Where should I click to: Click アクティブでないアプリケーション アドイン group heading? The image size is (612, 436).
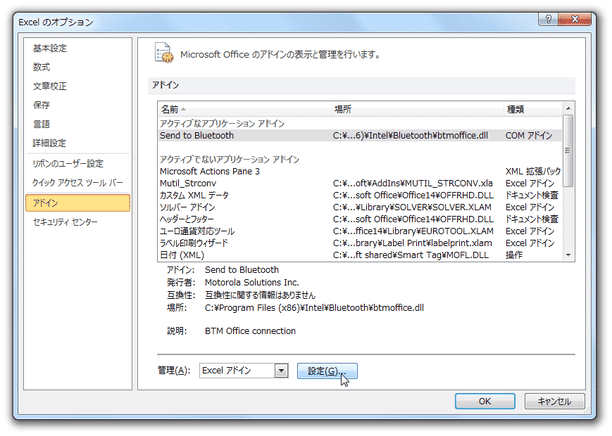coord(230,159)
